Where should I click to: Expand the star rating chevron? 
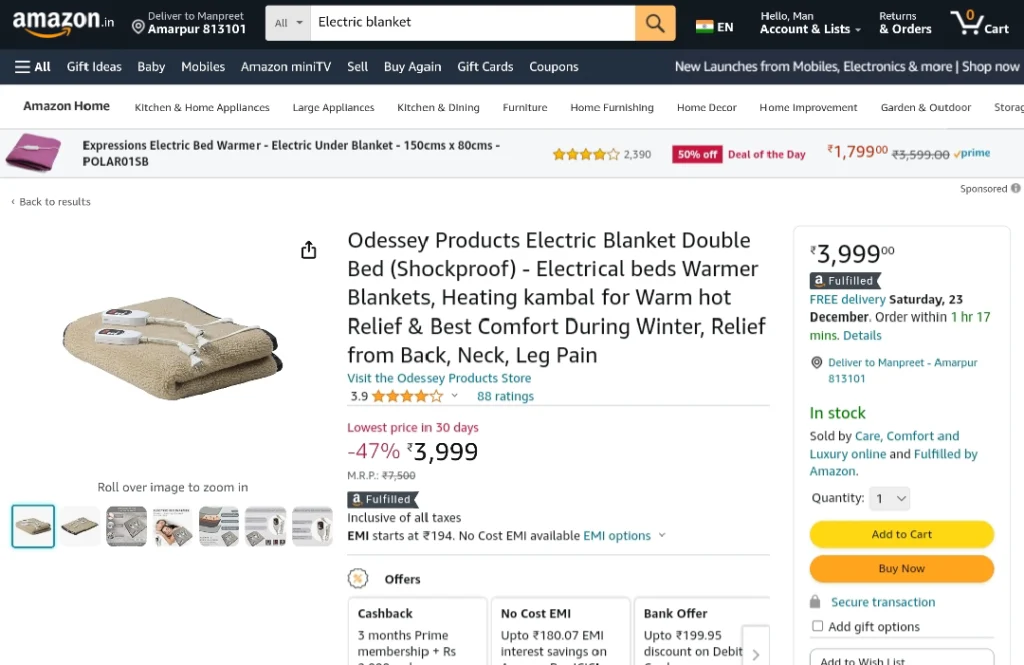[455, 396]
